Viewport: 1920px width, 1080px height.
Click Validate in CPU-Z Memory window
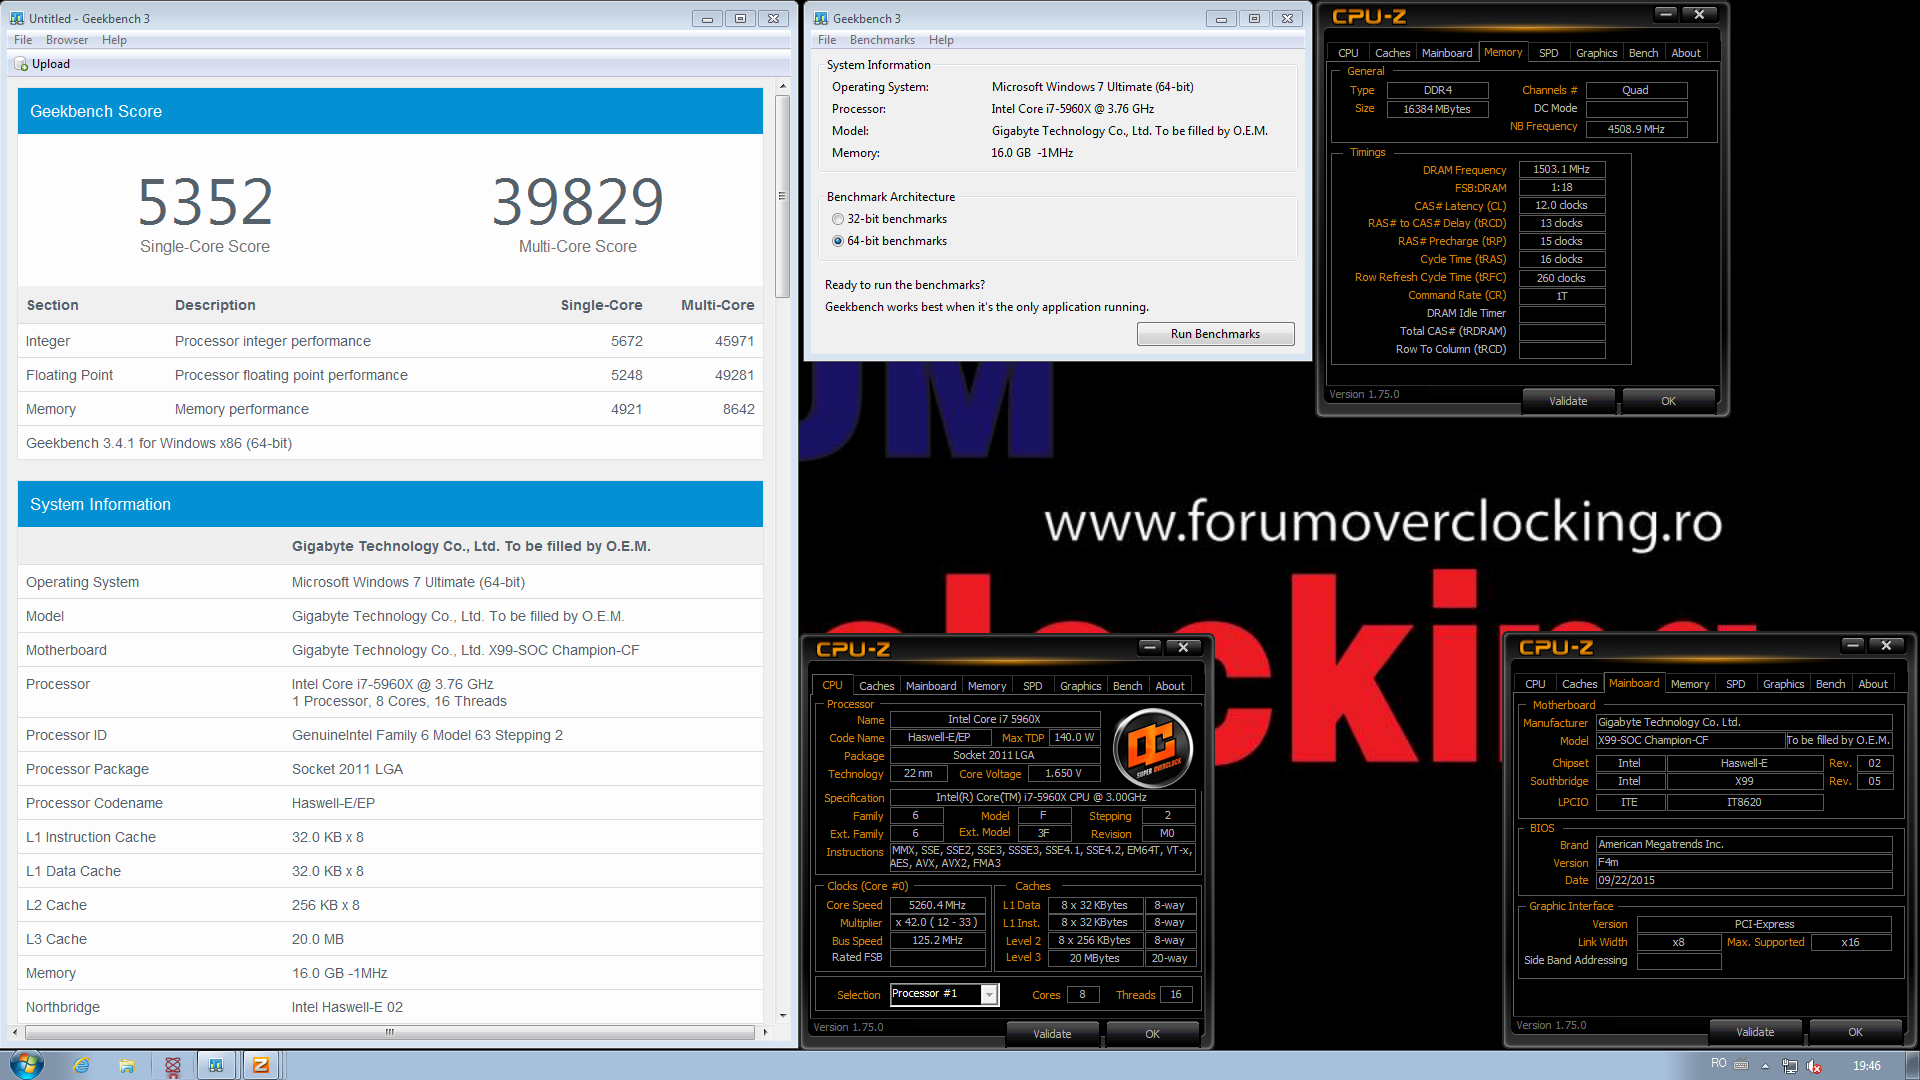(1568, 401)
